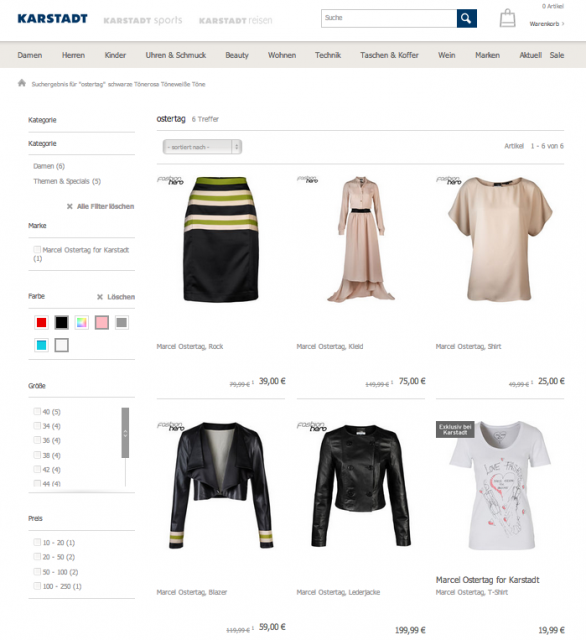Select the grey color swatch

122,322
